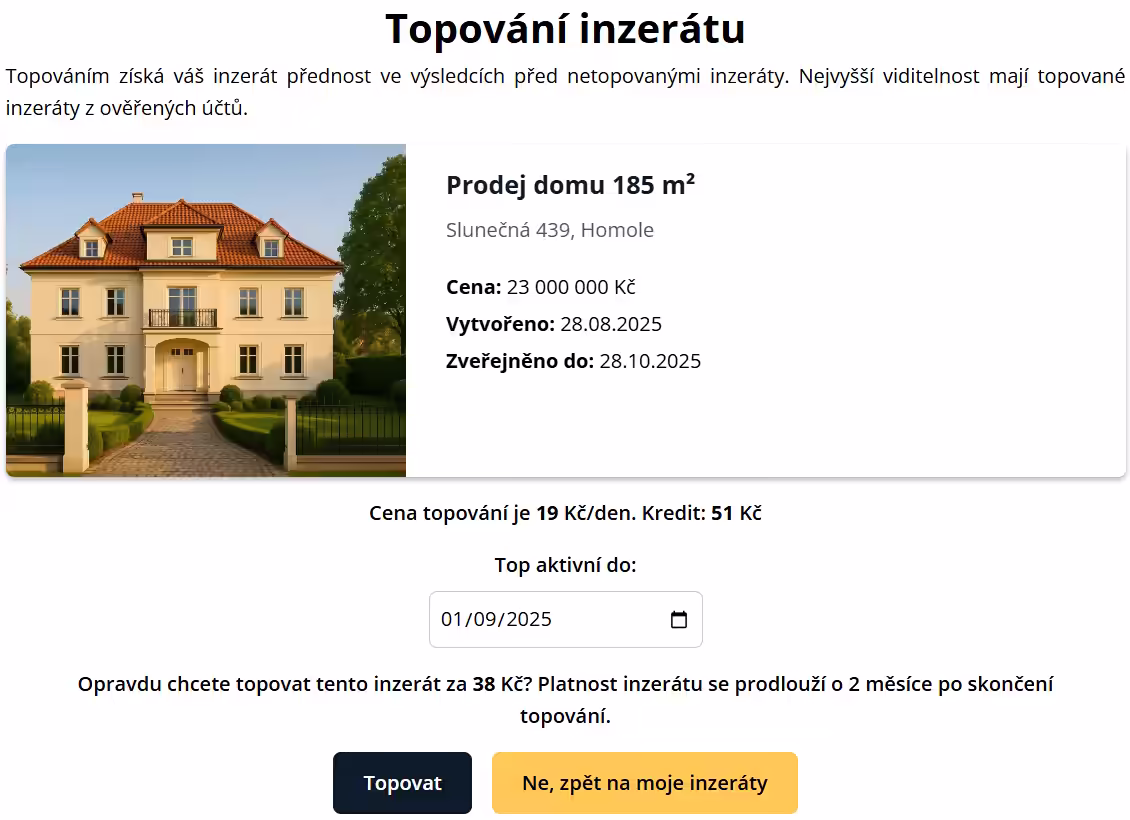
Task: Click the Zveřejněno do date 28.10.2025
Action: (x=650, y=361)
